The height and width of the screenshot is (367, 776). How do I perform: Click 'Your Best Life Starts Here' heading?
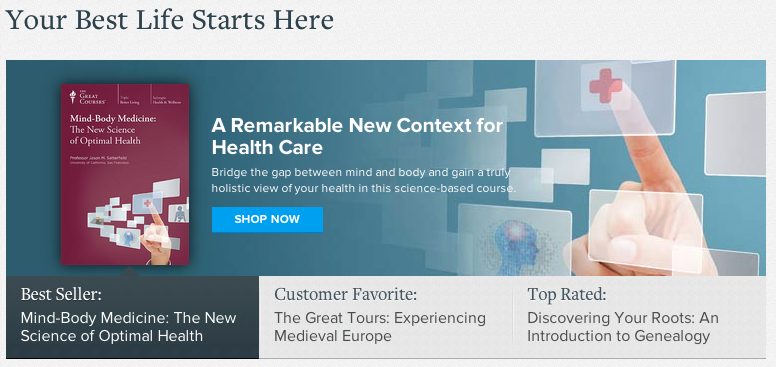click(x=169, y=20)
